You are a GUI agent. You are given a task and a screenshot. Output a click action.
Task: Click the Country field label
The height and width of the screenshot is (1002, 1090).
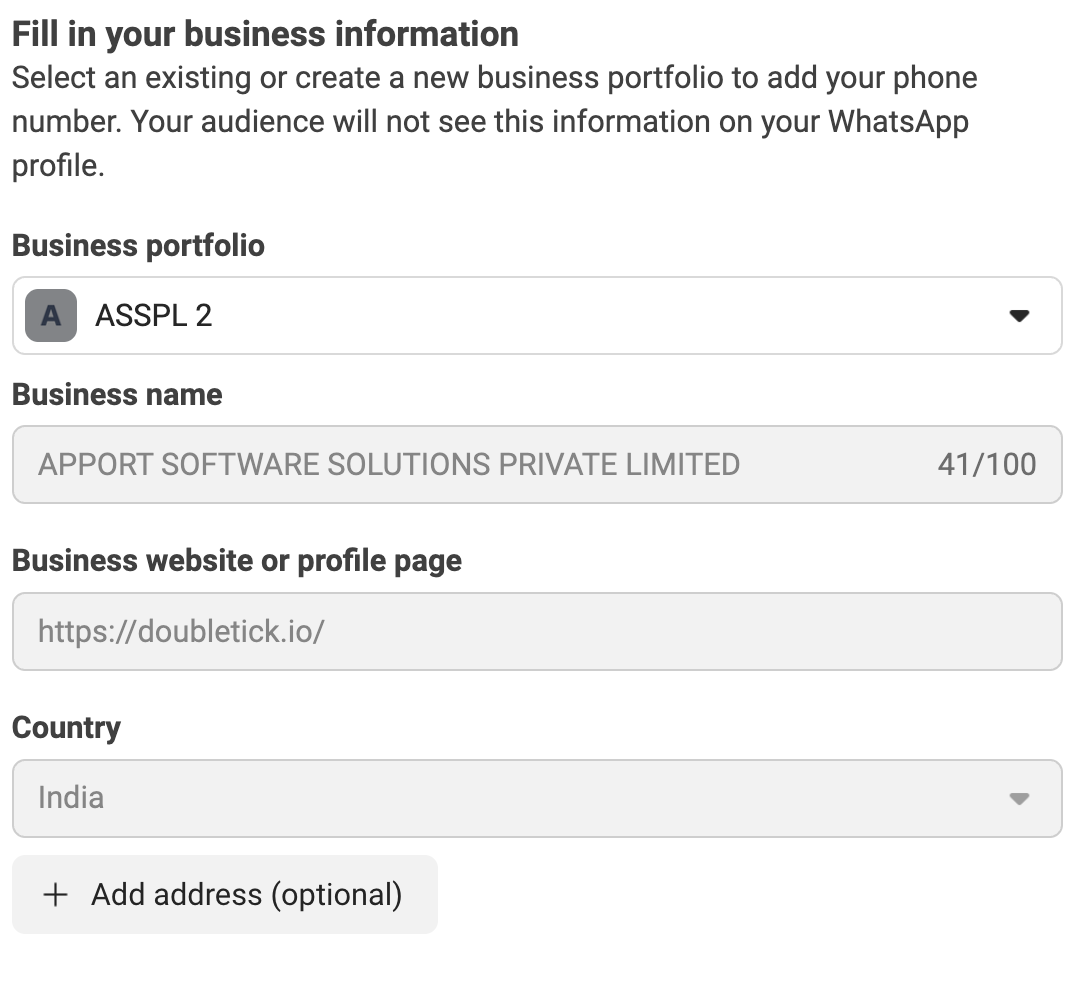(x=66, y=728)
